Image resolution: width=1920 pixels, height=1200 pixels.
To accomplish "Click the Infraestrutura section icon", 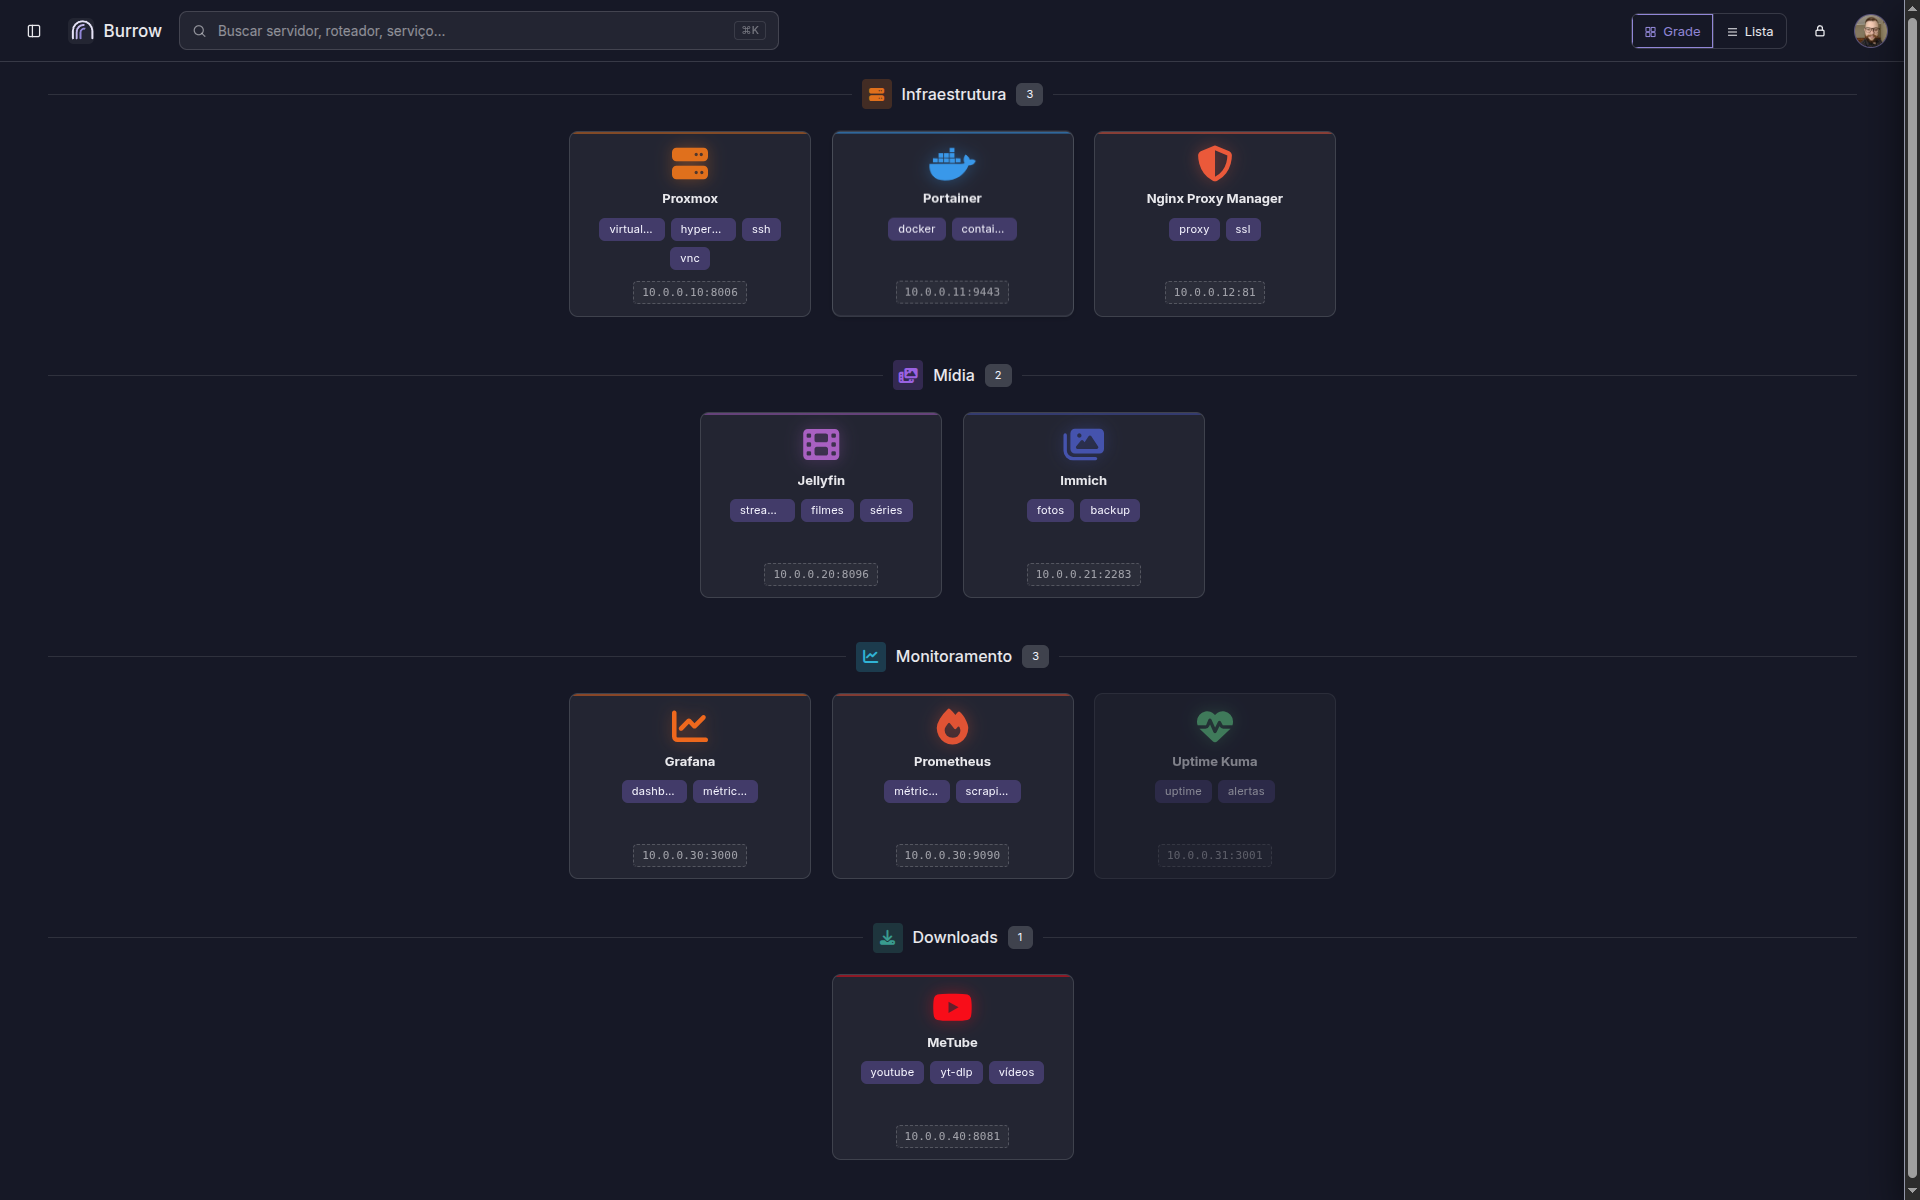I will coord(877,94).
